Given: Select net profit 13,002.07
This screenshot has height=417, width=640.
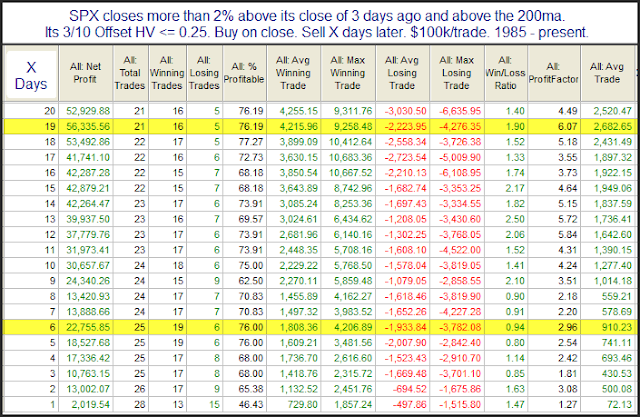Looking at the screenshot, I should click(88, 389).
